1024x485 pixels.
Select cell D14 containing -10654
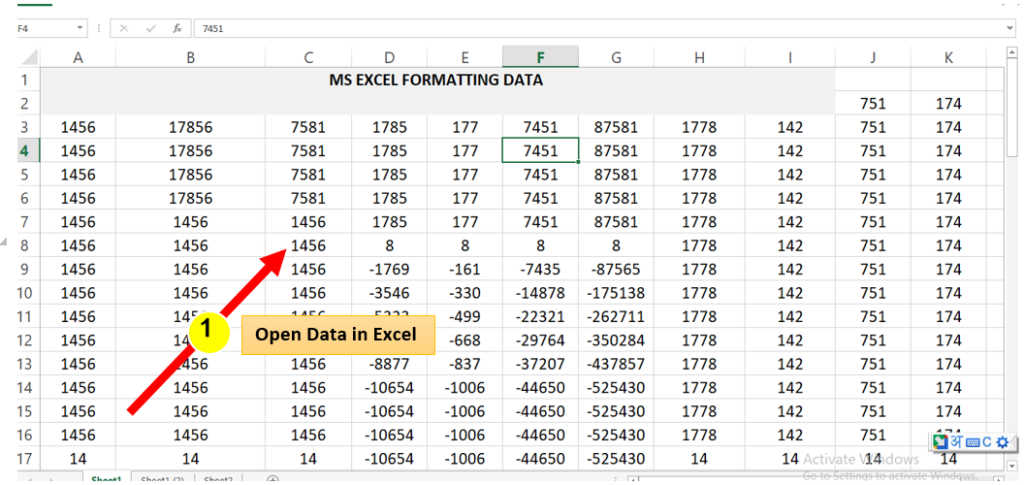(x=389, y=387)
